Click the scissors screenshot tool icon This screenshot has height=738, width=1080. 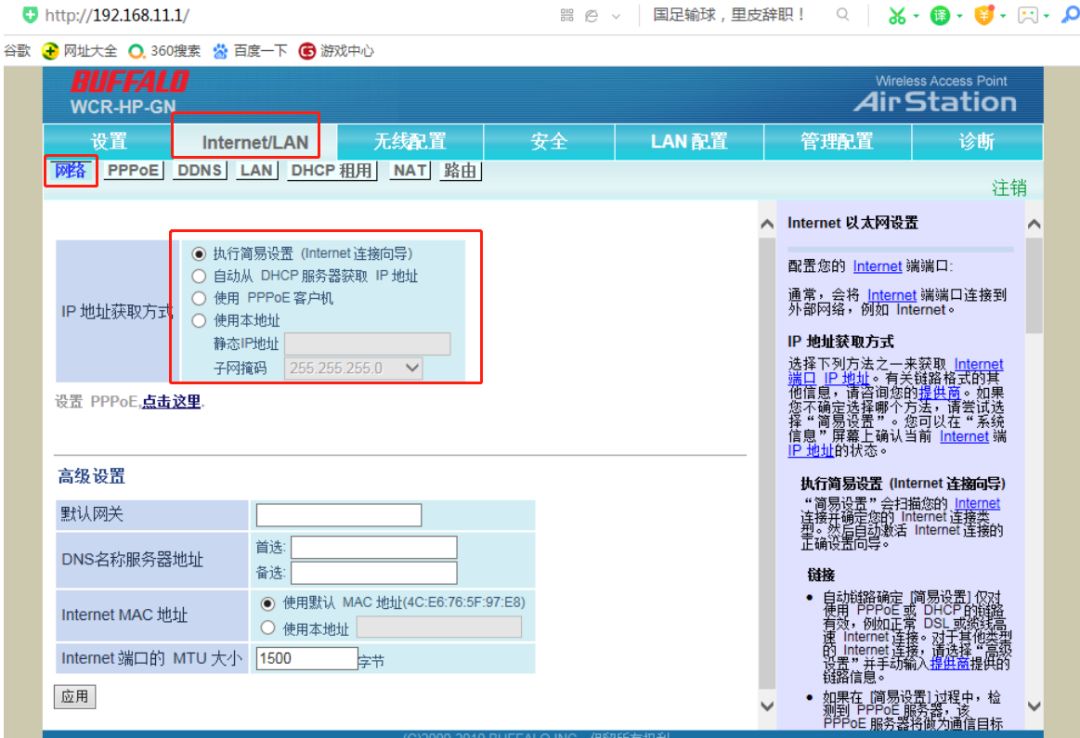(x=897, y=15)
